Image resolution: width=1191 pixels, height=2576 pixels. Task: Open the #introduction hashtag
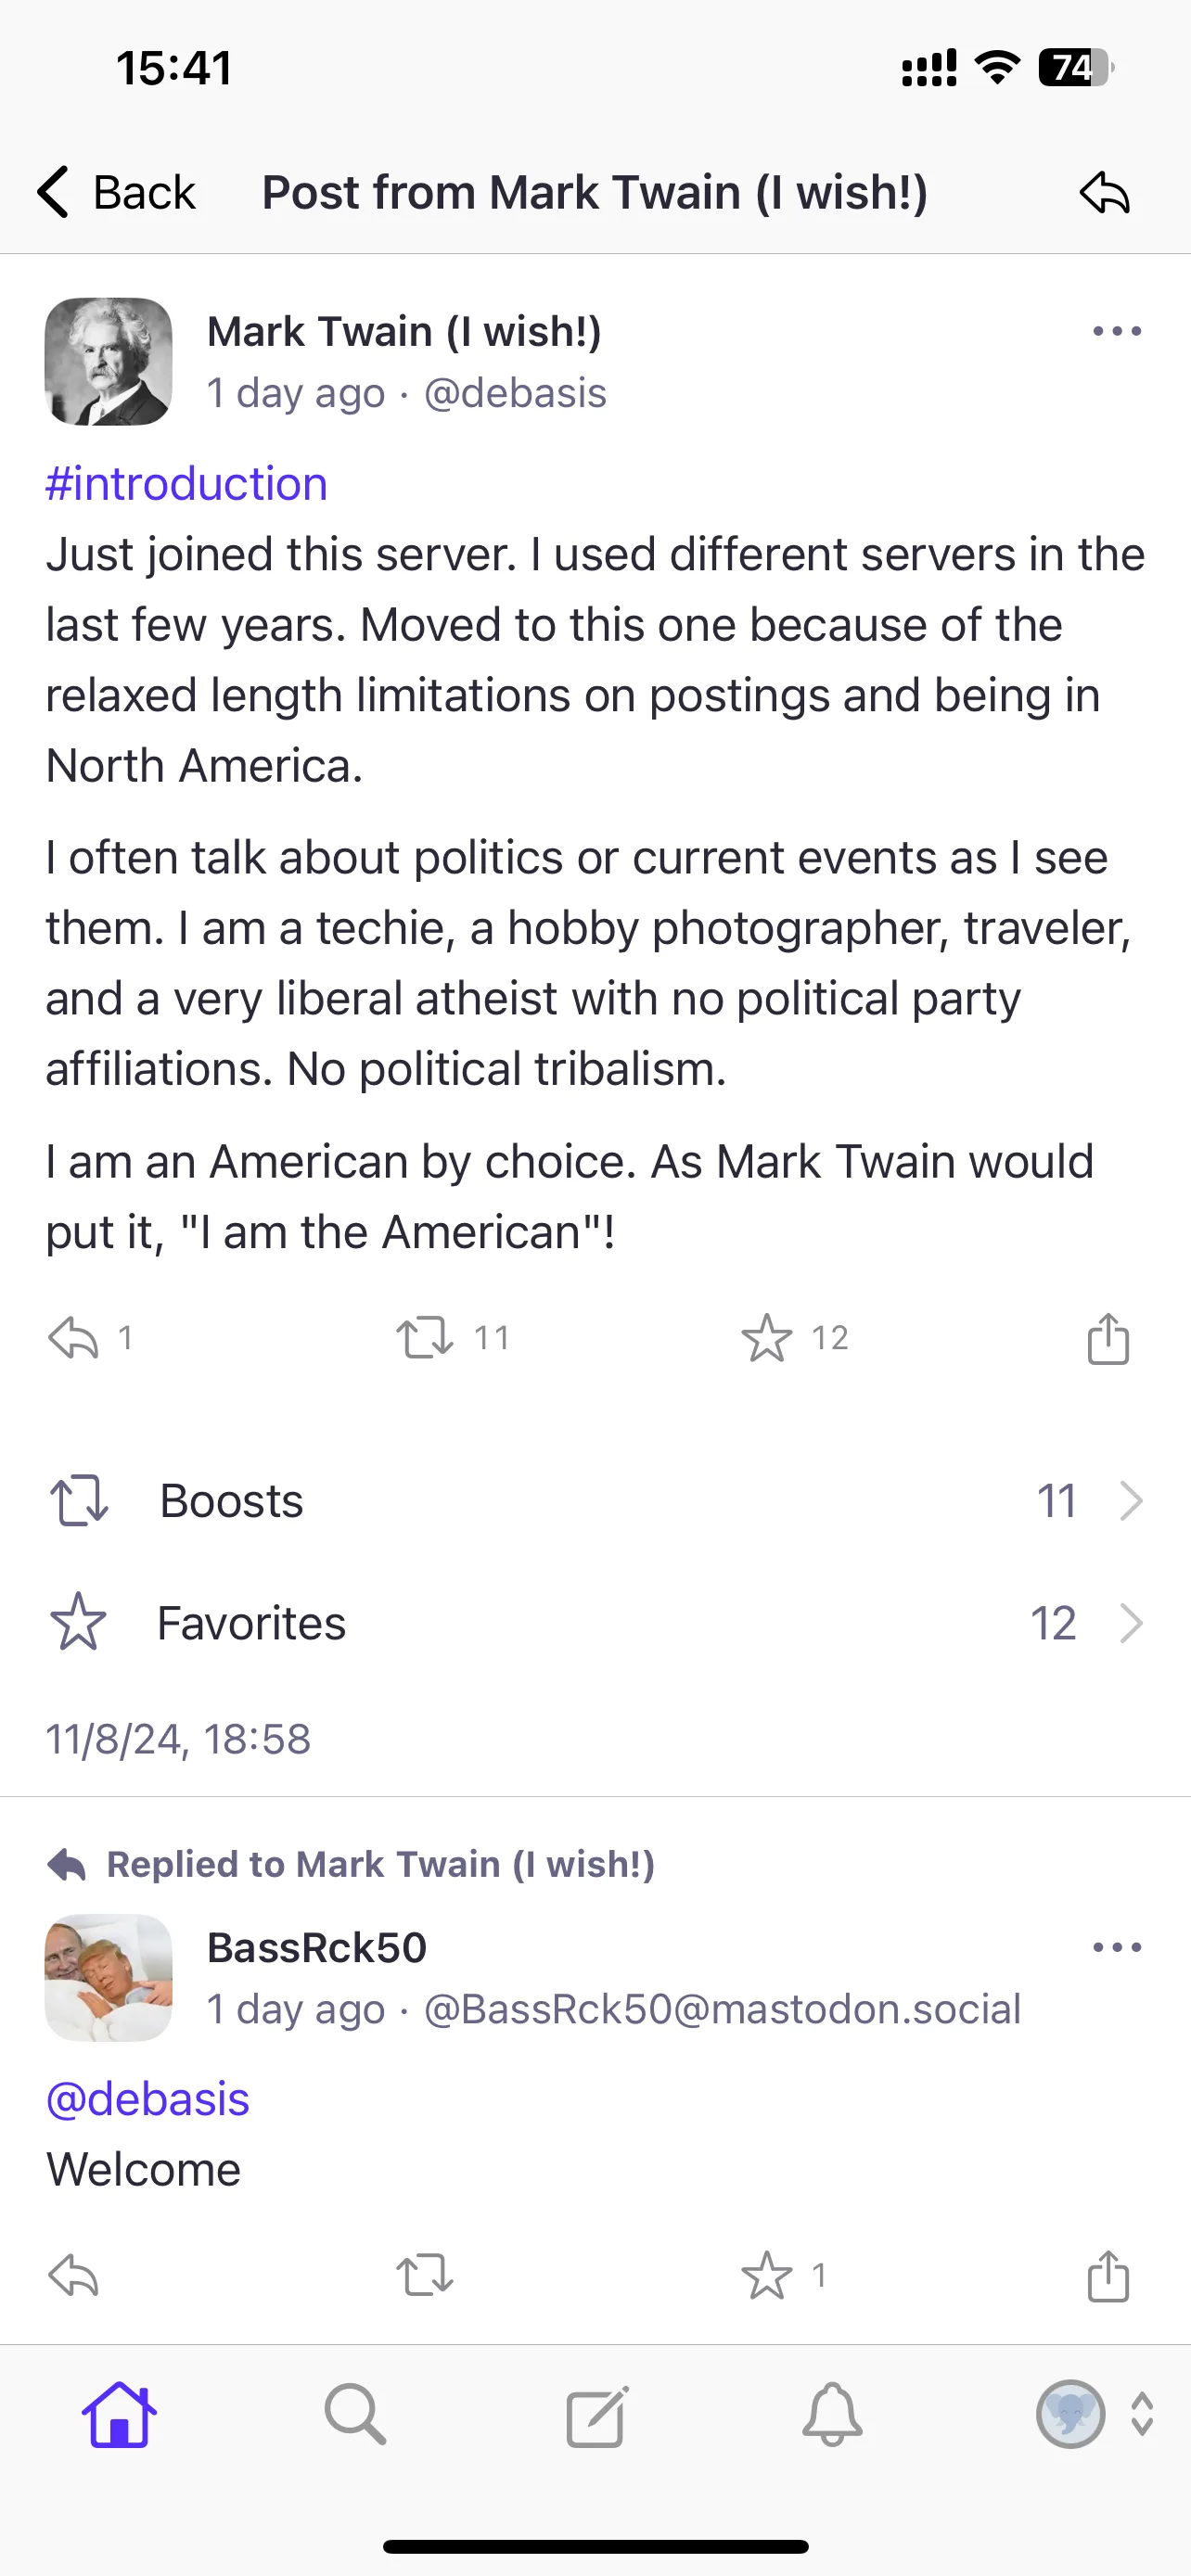(187, 484)
